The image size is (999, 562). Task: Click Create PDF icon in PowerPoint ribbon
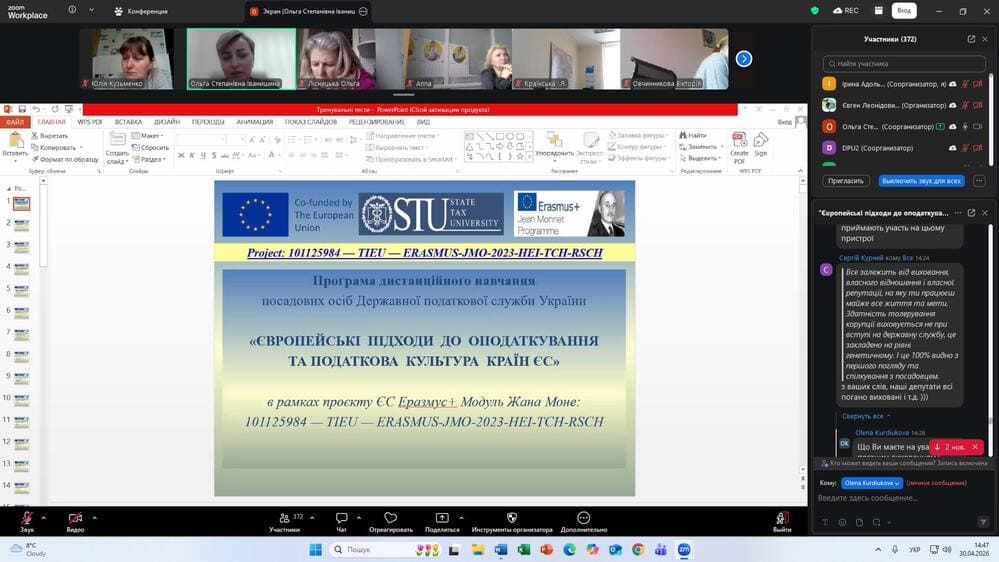[x=739, y=148]
